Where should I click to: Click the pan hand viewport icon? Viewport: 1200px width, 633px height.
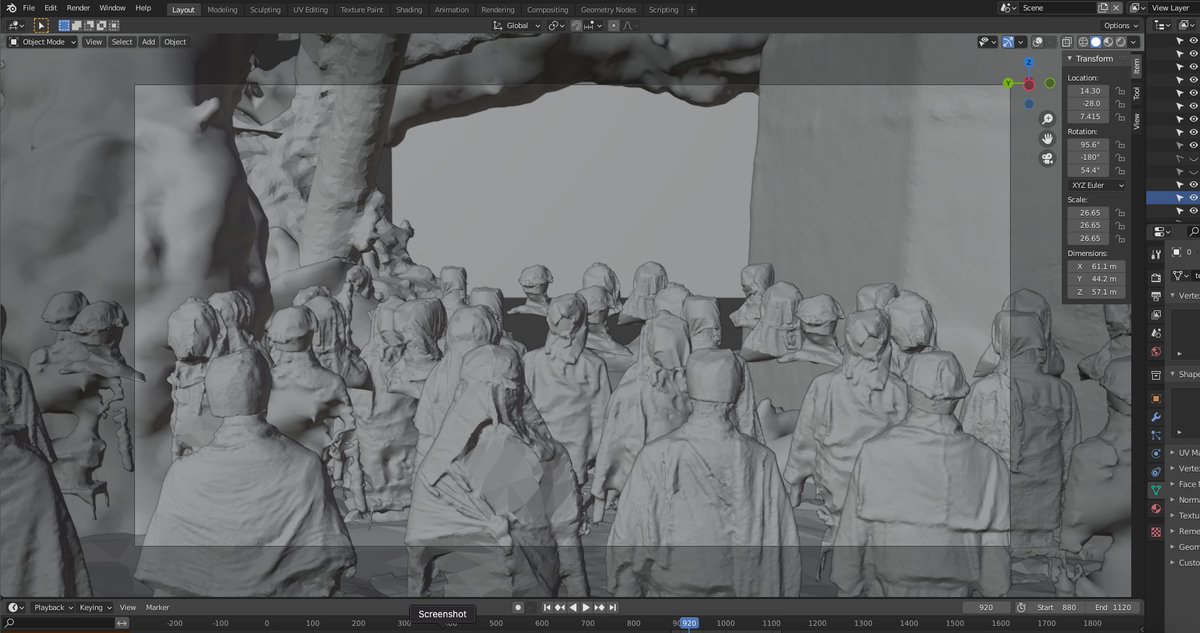click(1047, 138)
